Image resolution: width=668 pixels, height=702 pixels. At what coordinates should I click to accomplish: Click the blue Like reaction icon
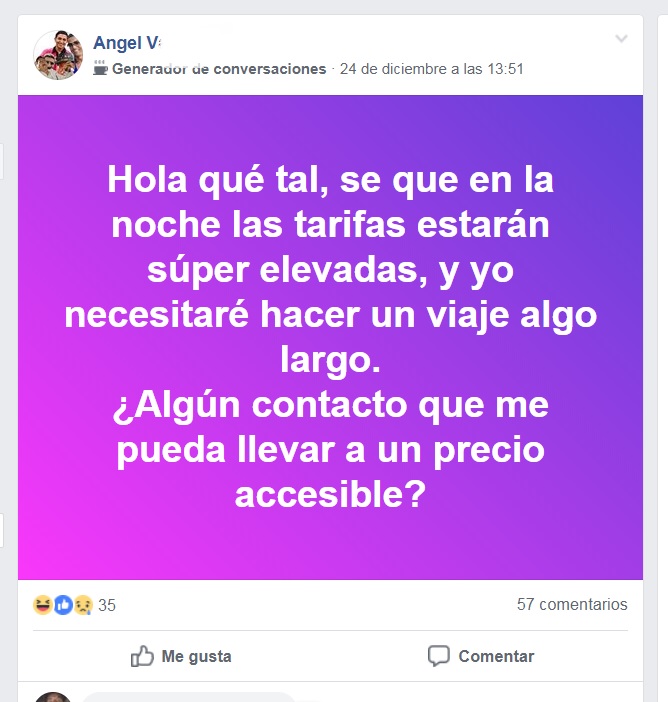(x=63, y=605)
